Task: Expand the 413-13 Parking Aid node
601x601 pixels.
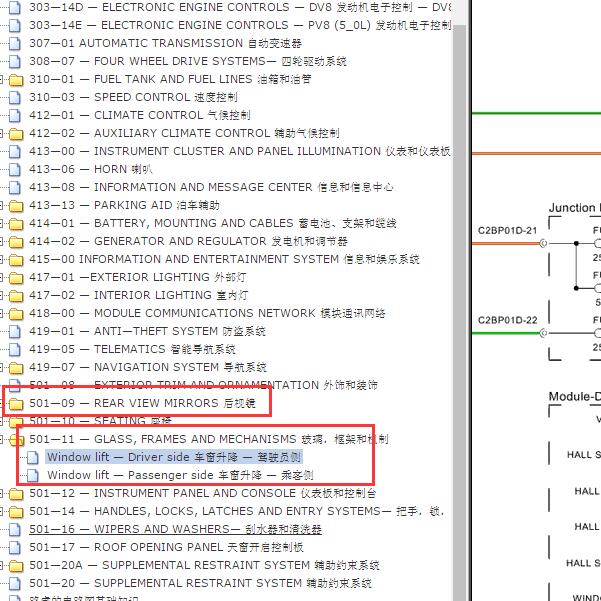Action: point(2,205)
